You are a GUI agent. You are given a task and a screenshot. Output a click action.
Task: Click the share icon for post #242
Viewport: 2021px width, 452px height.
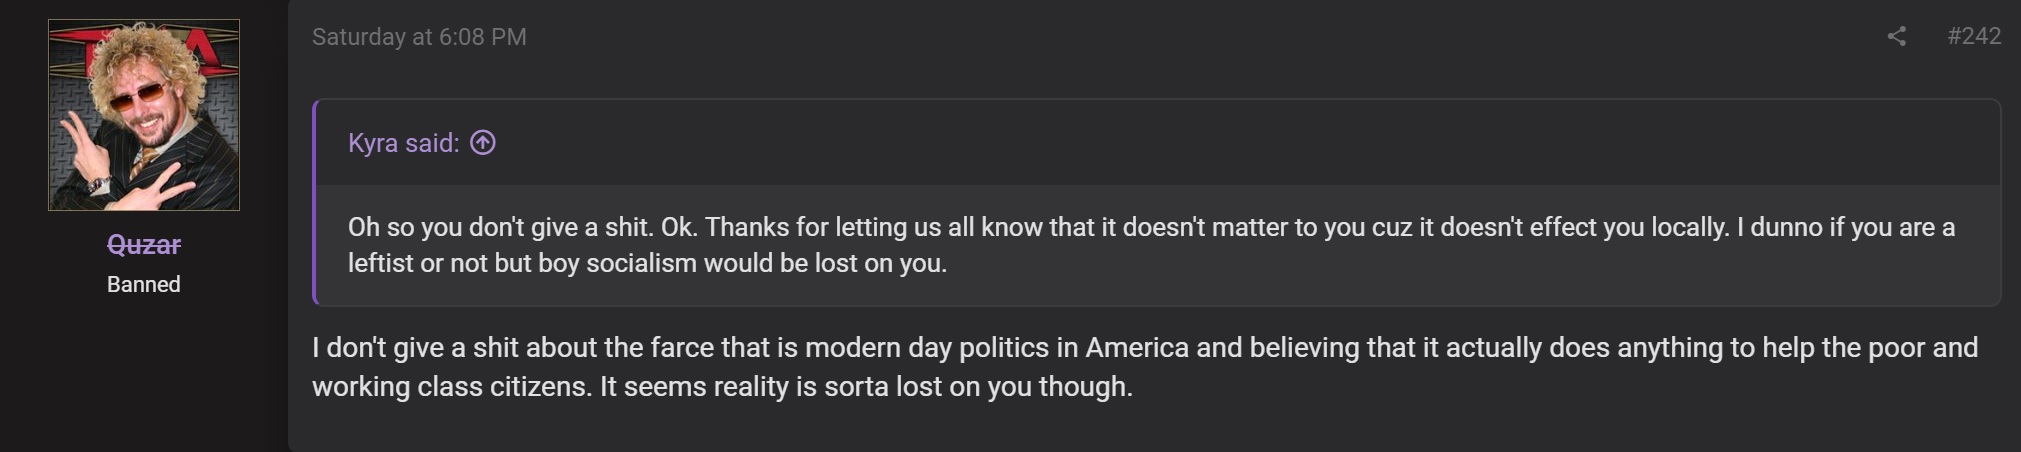(1896, 37)
